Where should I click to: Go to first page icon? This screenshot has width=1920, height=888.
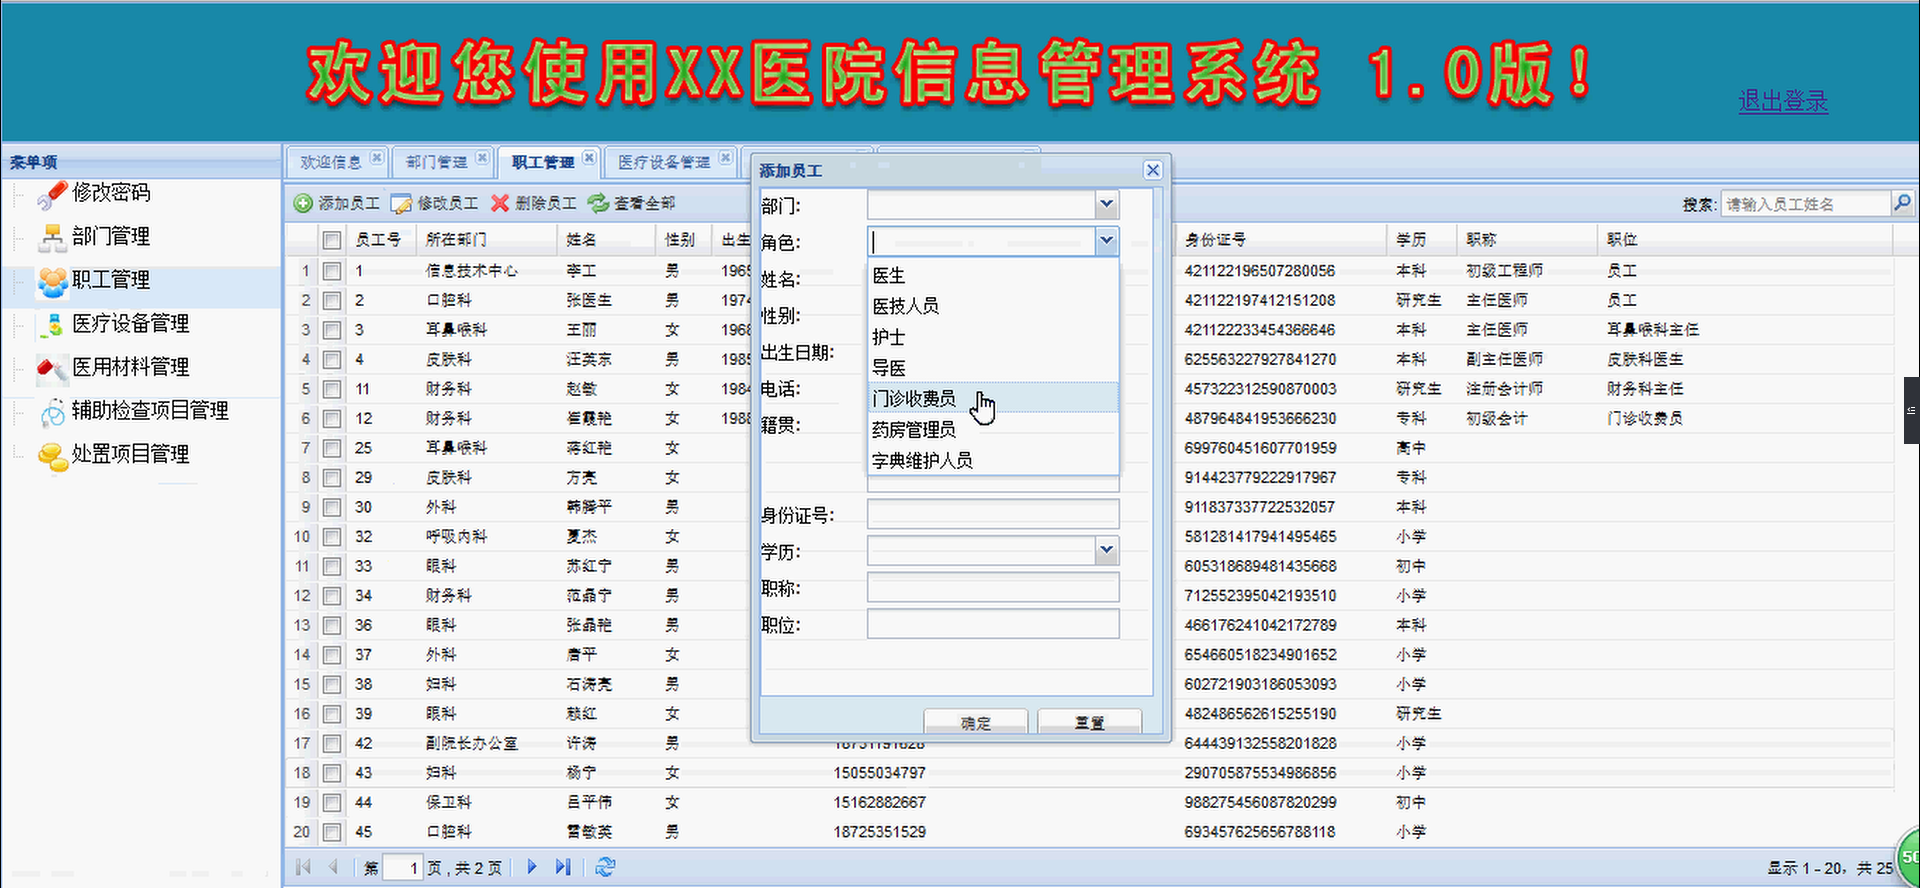[304, 867]
